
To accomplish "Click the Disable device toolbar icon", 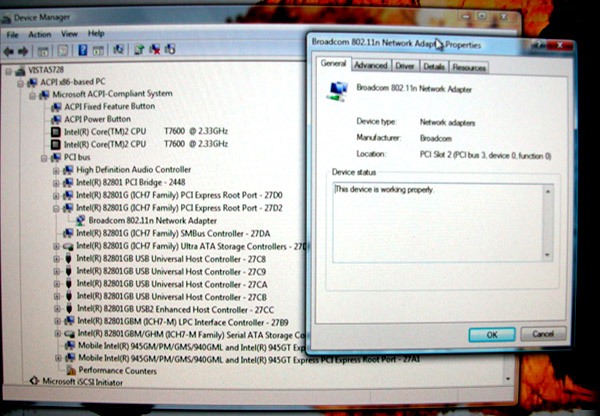I will pyautogui.click(x=170, y=49).
